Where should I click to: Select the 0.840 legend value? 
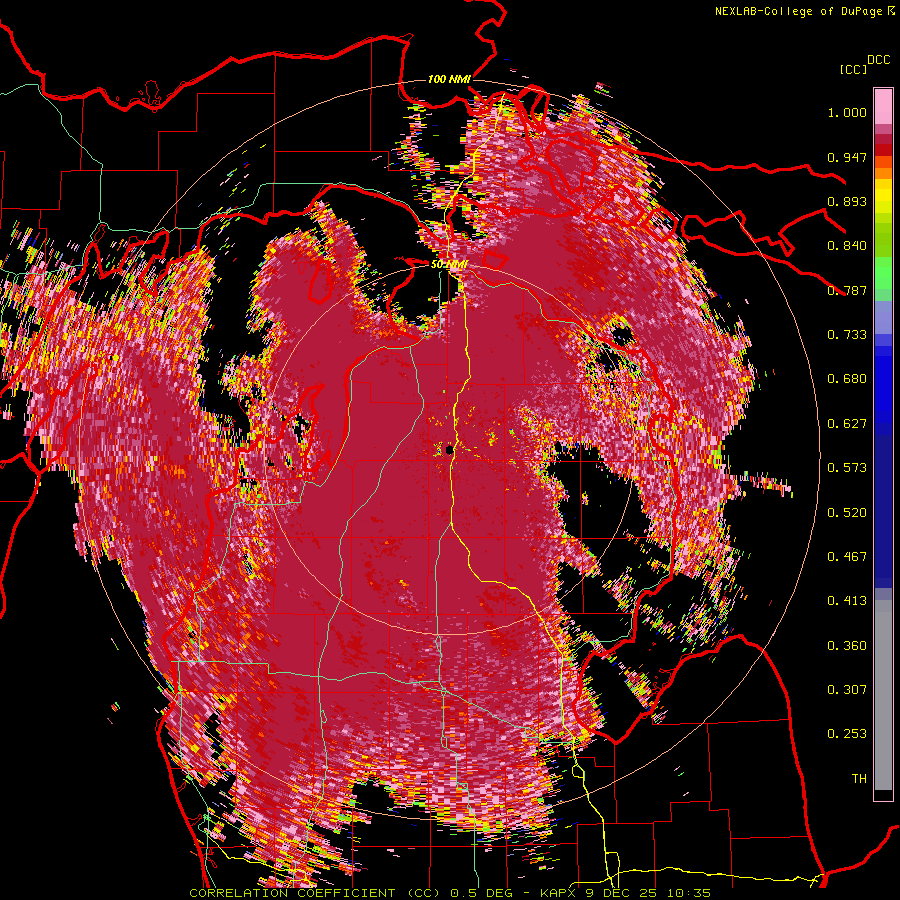847,246
